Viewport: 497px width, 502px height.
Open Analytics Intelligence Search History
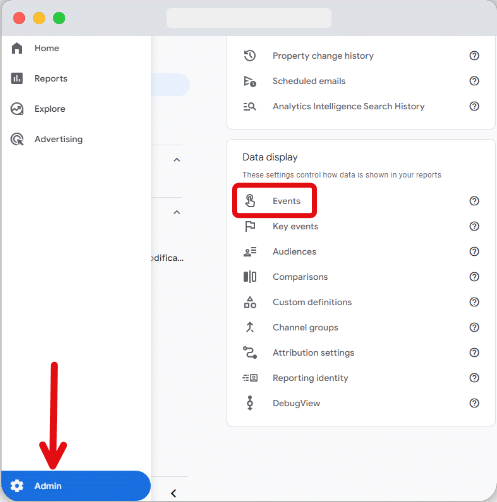point(349,106)
